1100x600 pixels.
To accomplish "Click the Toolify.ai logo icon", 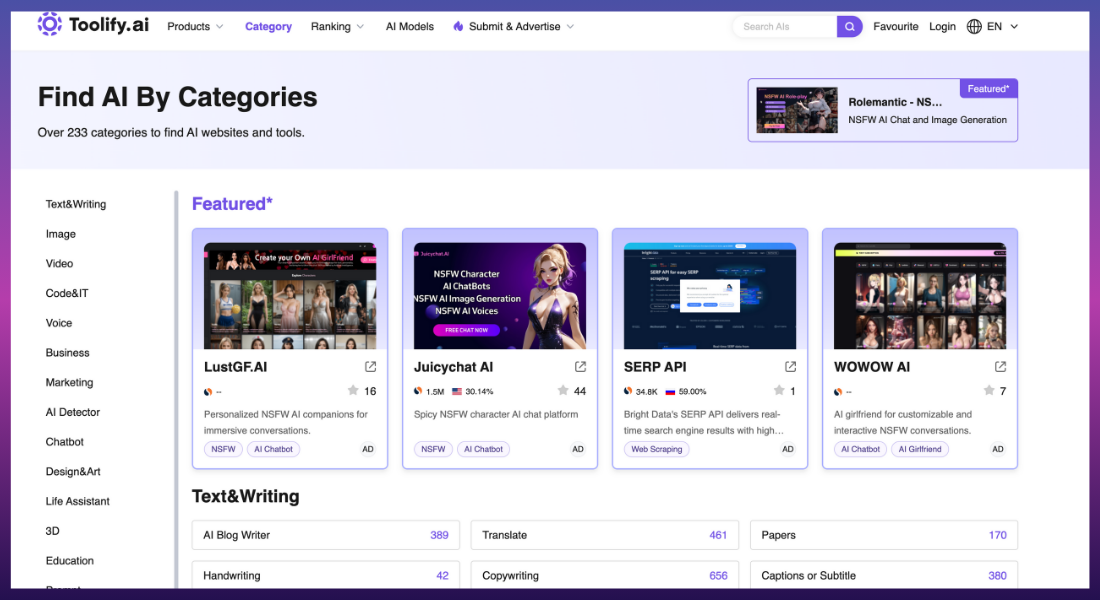I will 48,24.
